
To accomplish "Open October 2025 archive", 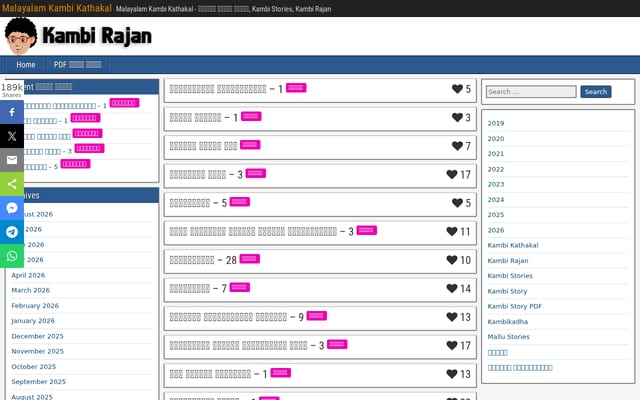I will (x=33, y=367).
